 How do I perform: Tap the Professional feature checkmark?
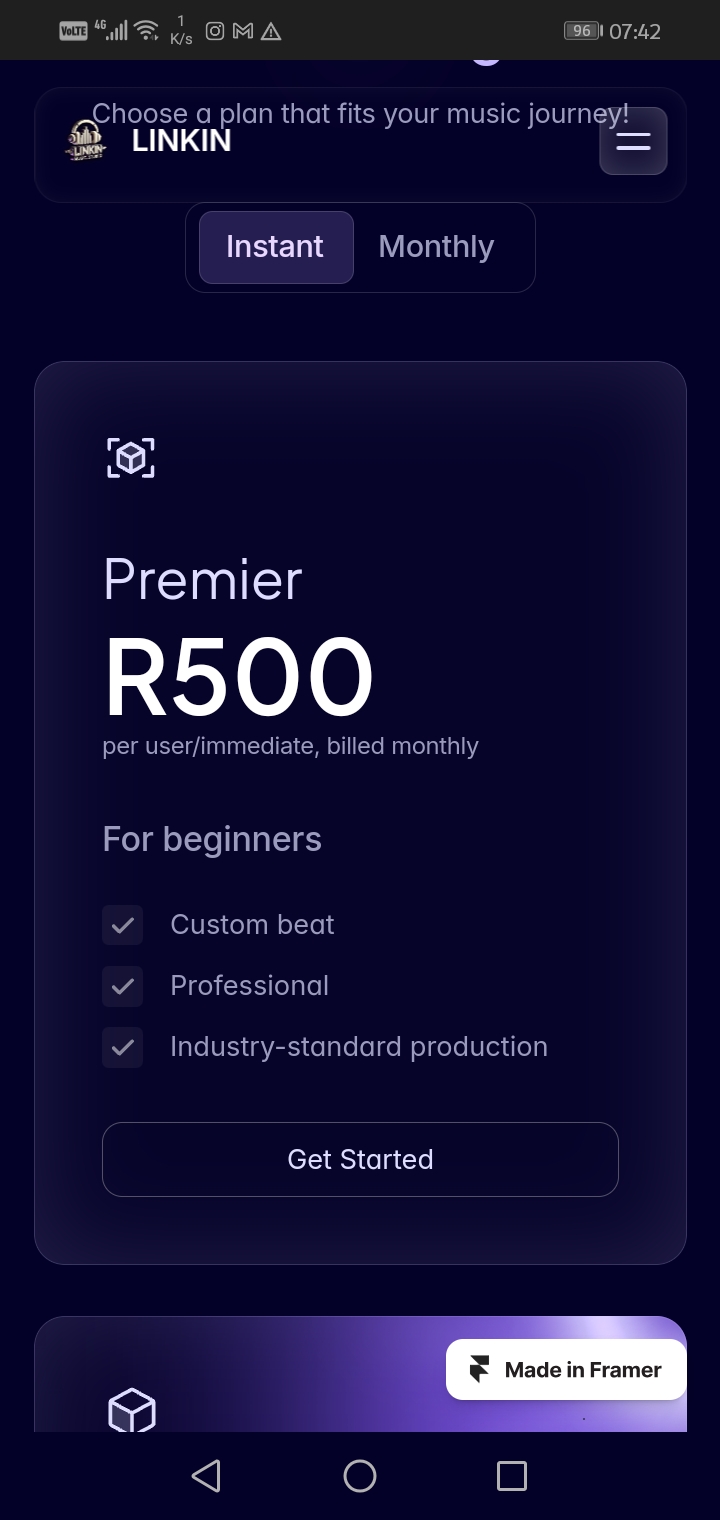[123, 986]
